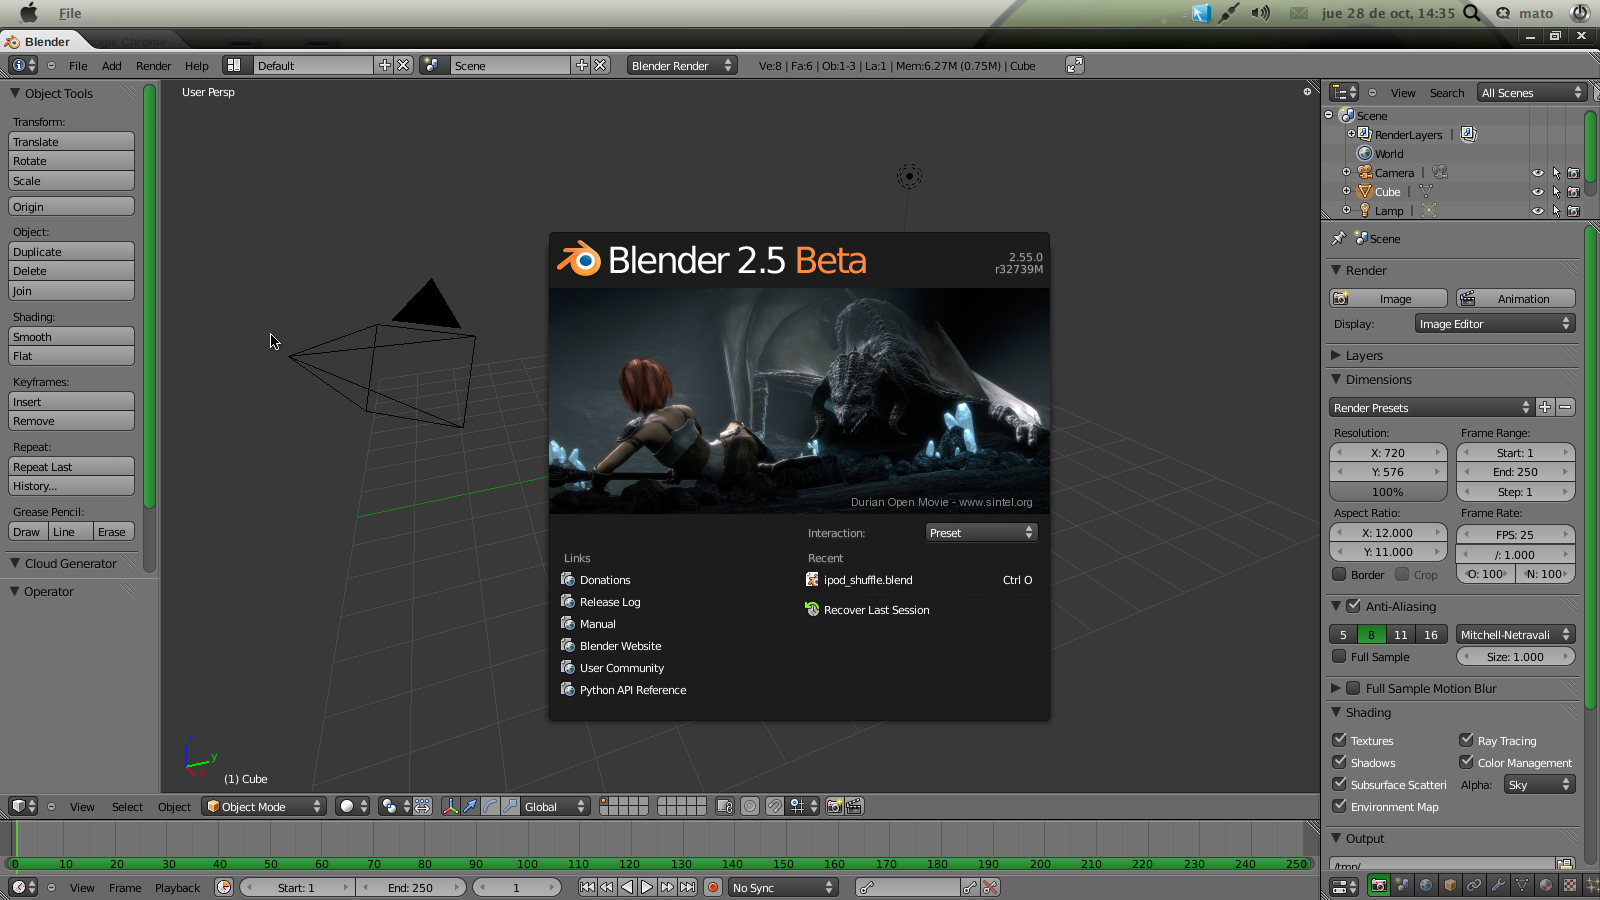Uncheck the Textures option
1600x900 pixels.
coord(1339,740)
